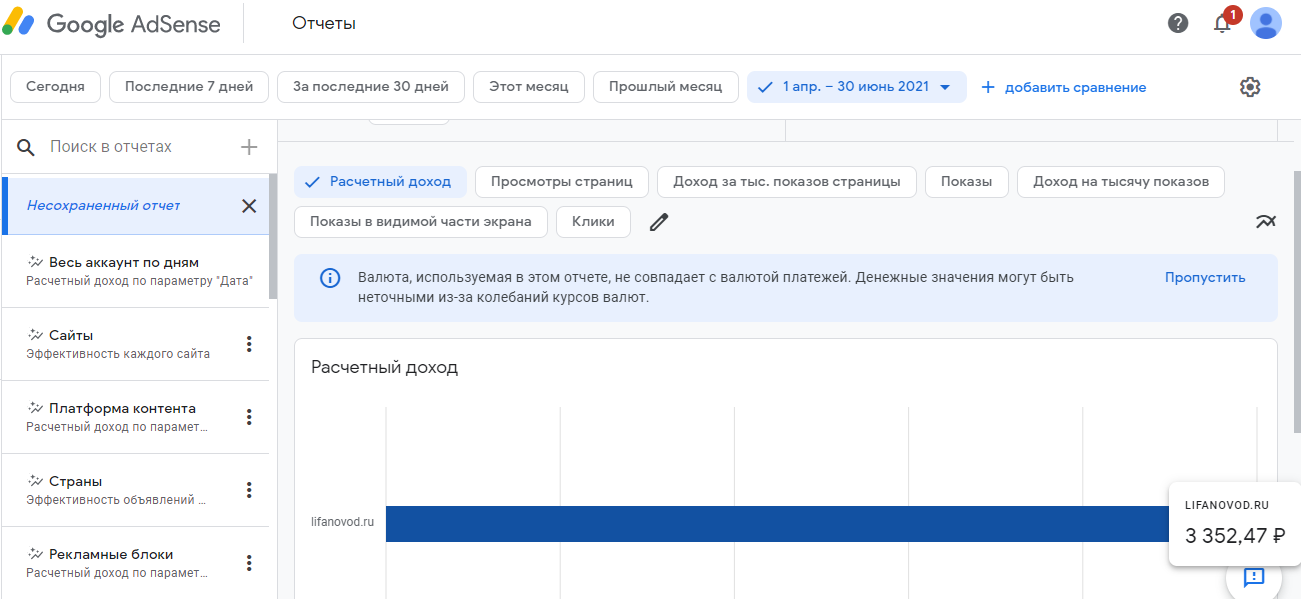Select За последние 30 дней range
1301x599 pixels.
pos(371,87)
